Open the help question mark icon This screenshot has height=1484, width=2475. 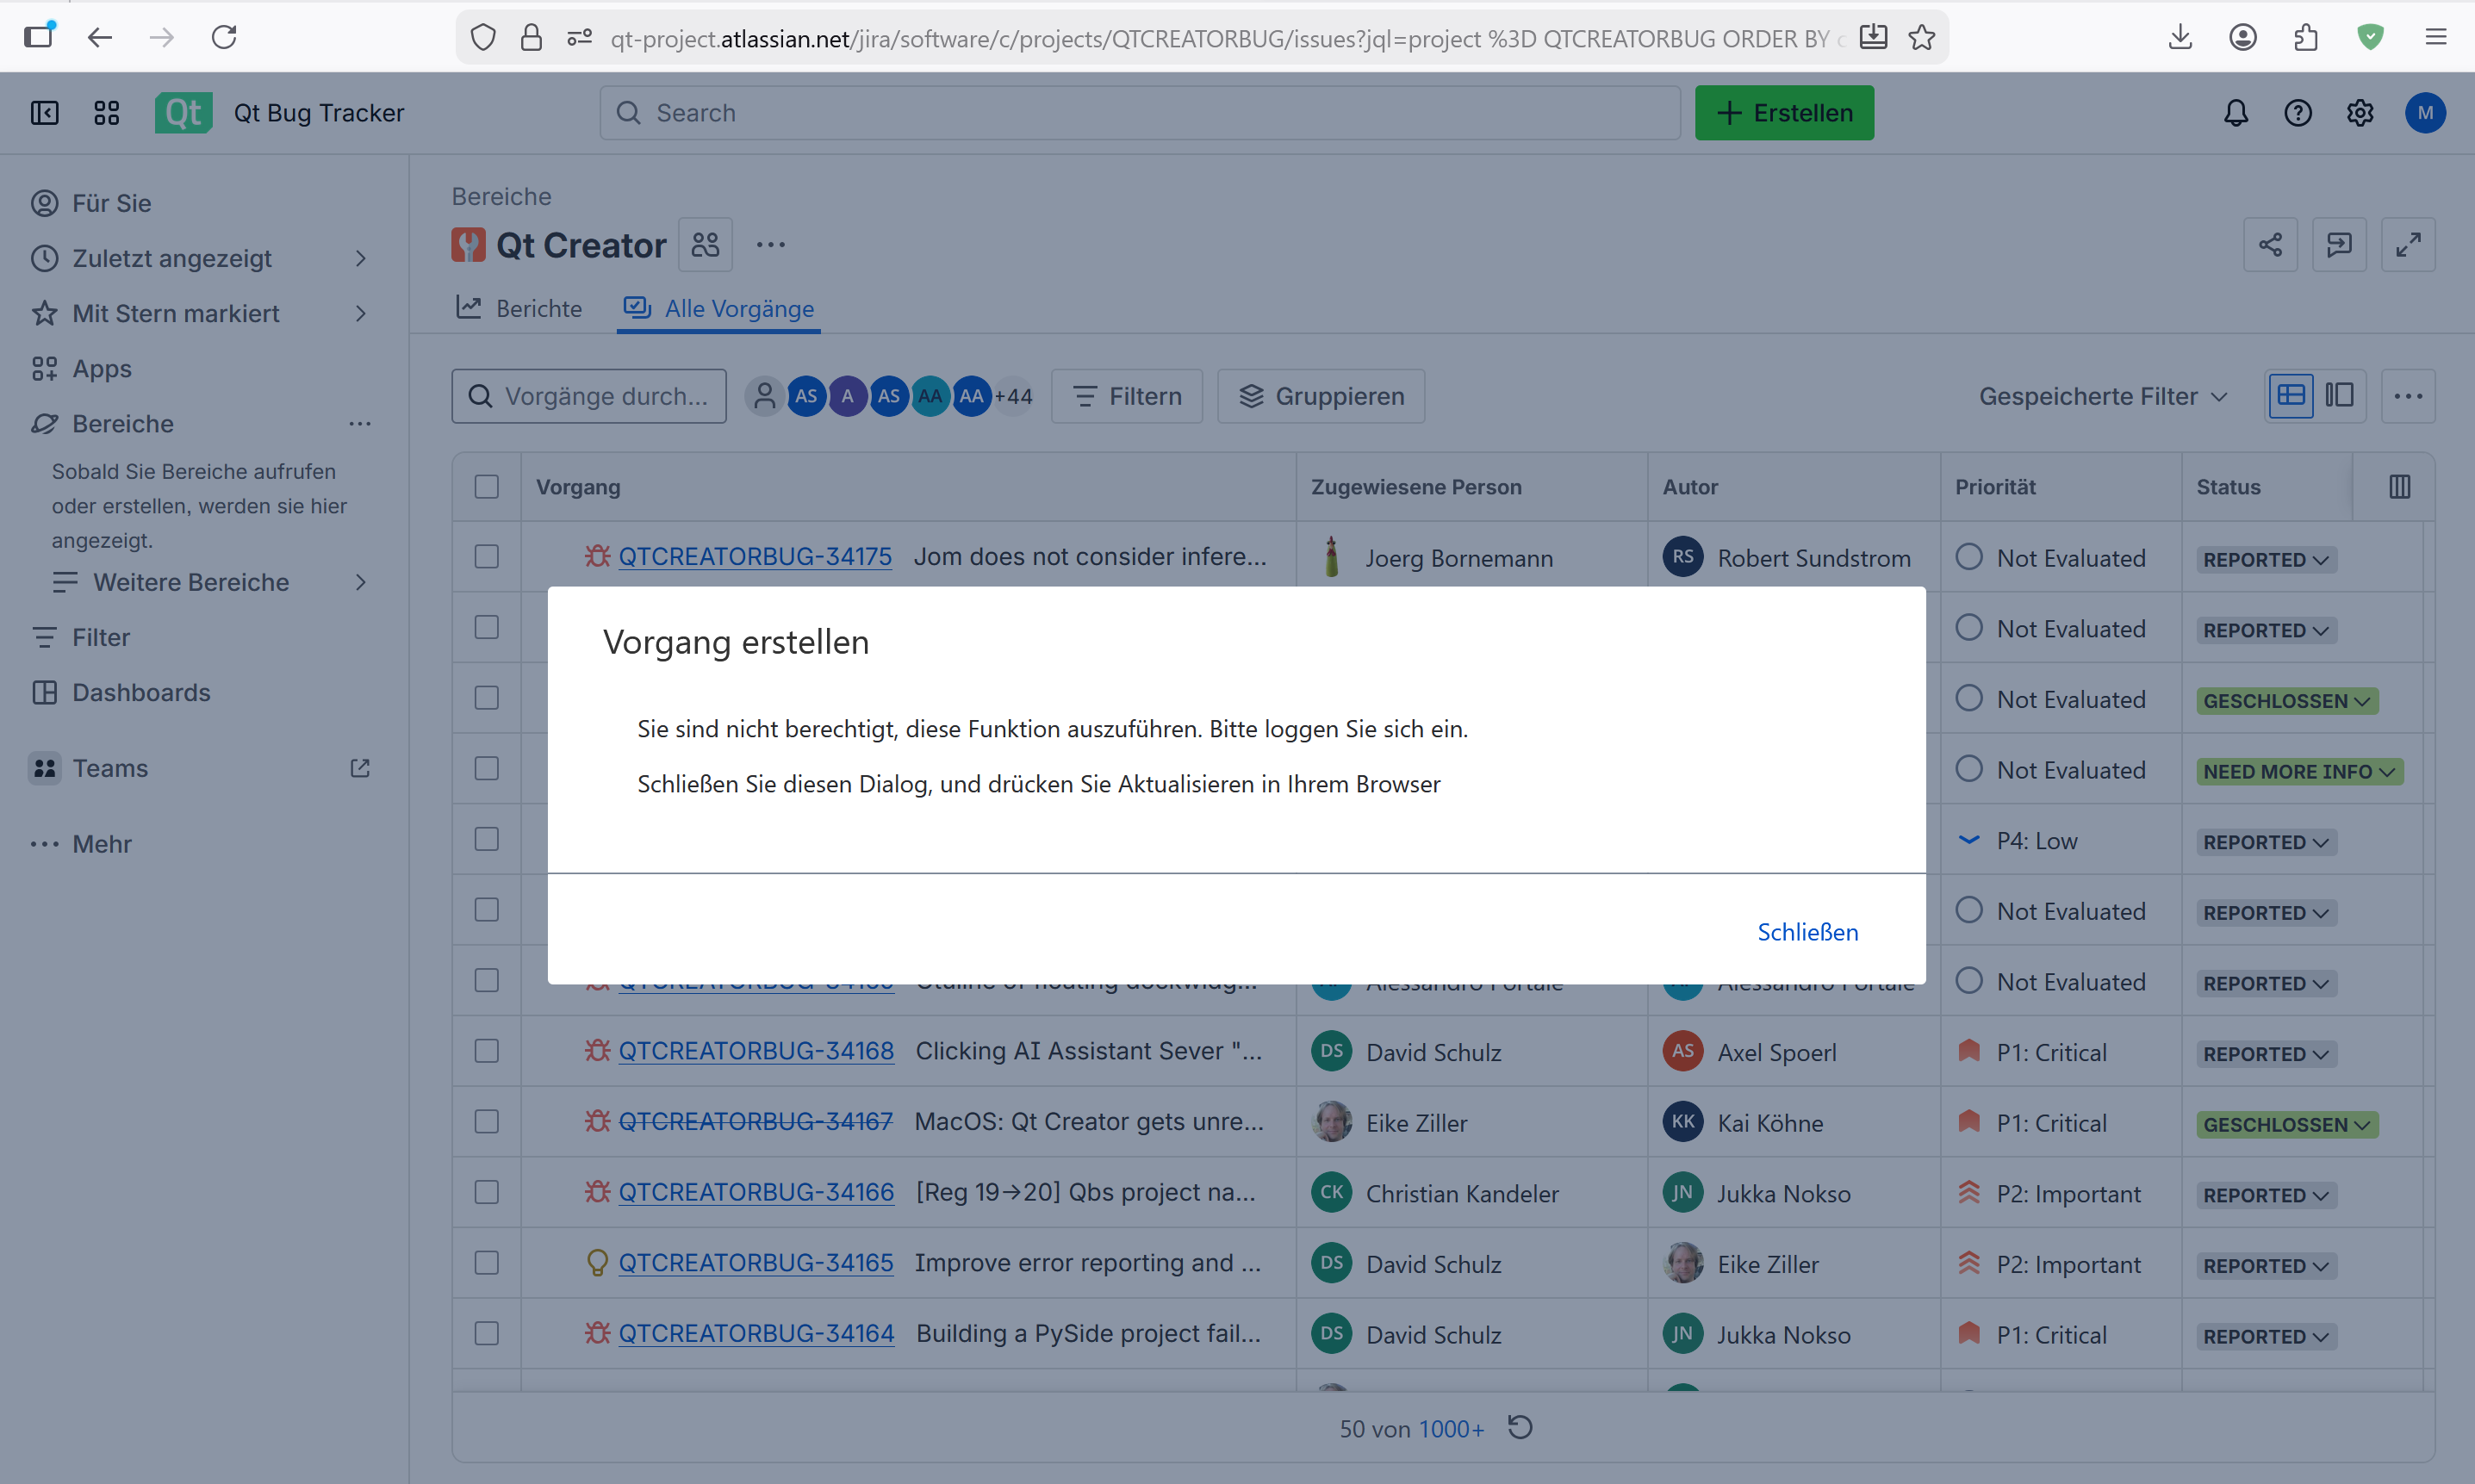[x=2297, y=113]
